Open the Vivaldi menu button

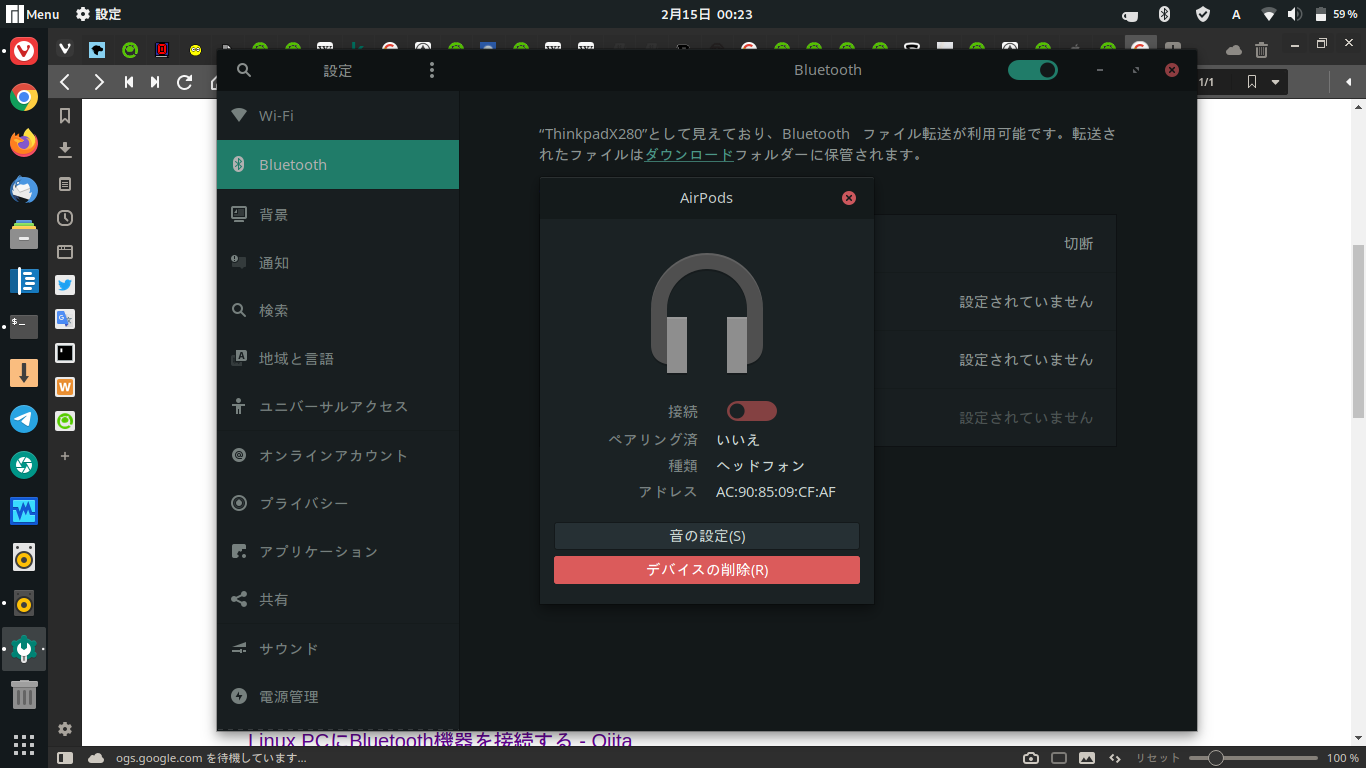[65, 48]
